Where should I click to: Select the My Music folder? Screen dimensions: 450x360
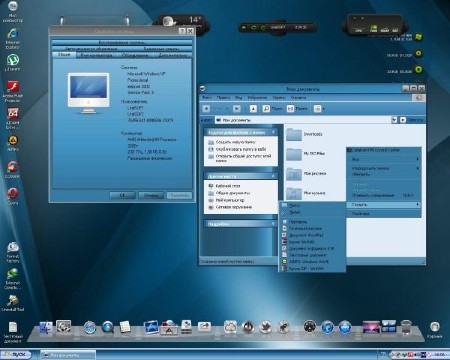click(306, 193)
